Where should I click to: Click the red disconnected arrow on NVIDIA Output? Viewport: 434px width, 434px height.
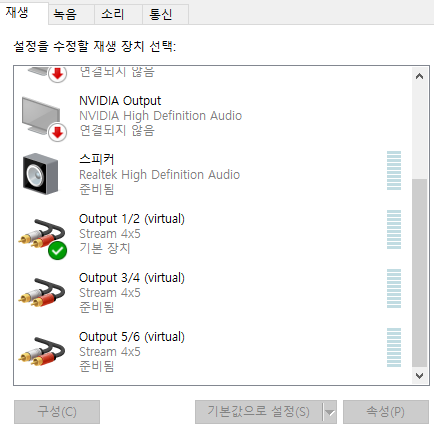point(57,132)
